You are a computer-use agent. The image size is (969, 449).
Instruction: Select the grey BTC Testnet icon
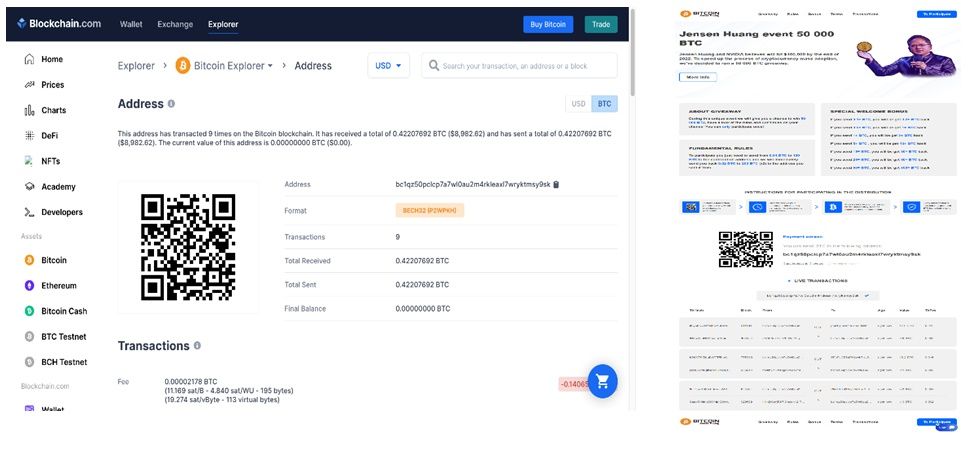tap(29, 337)
